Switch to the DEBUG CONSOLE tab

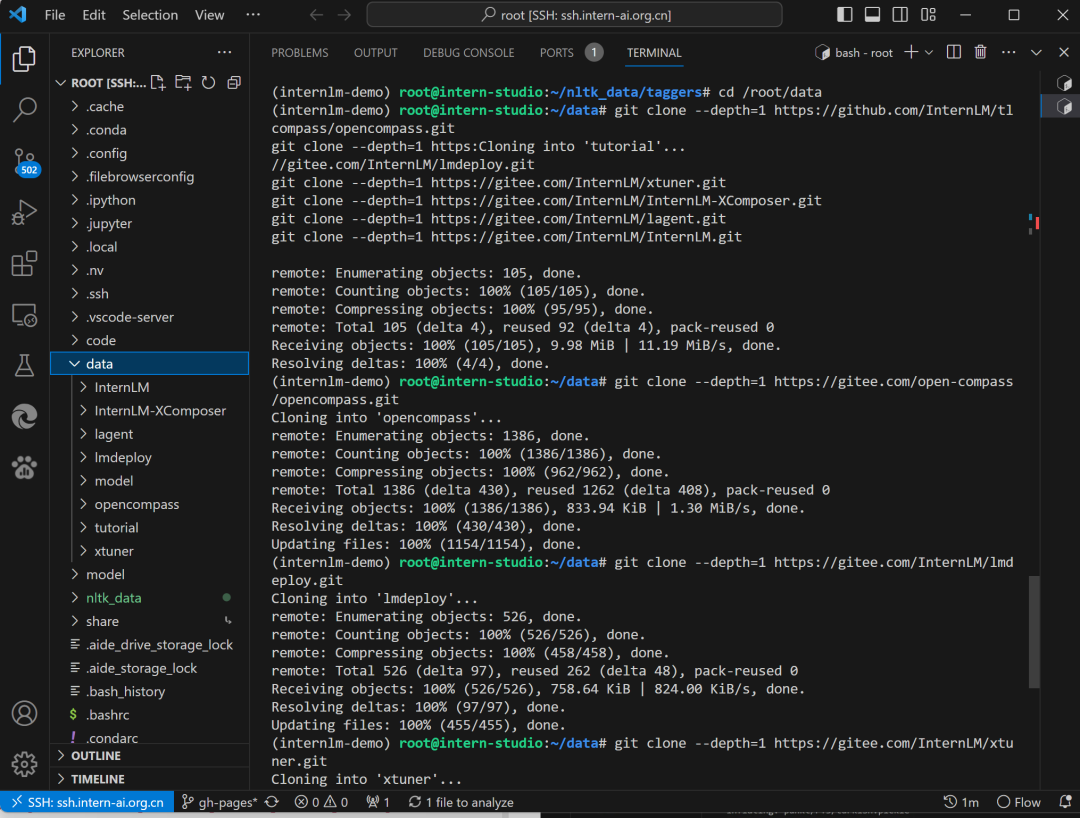(468, 52)
